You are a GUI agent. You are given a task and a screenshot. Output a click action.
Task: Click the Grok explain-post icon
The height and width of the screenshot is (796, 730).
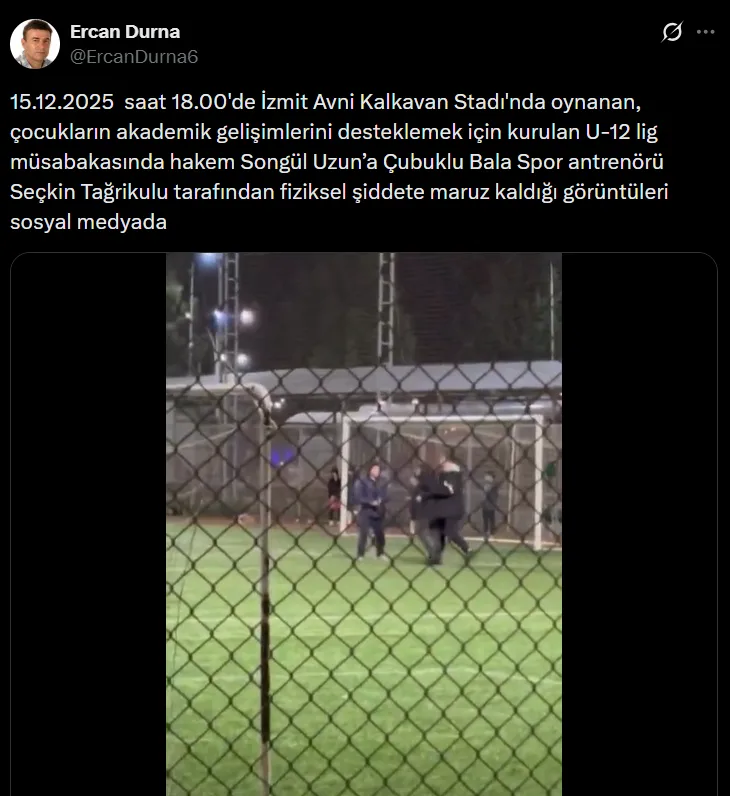point(672,32)
